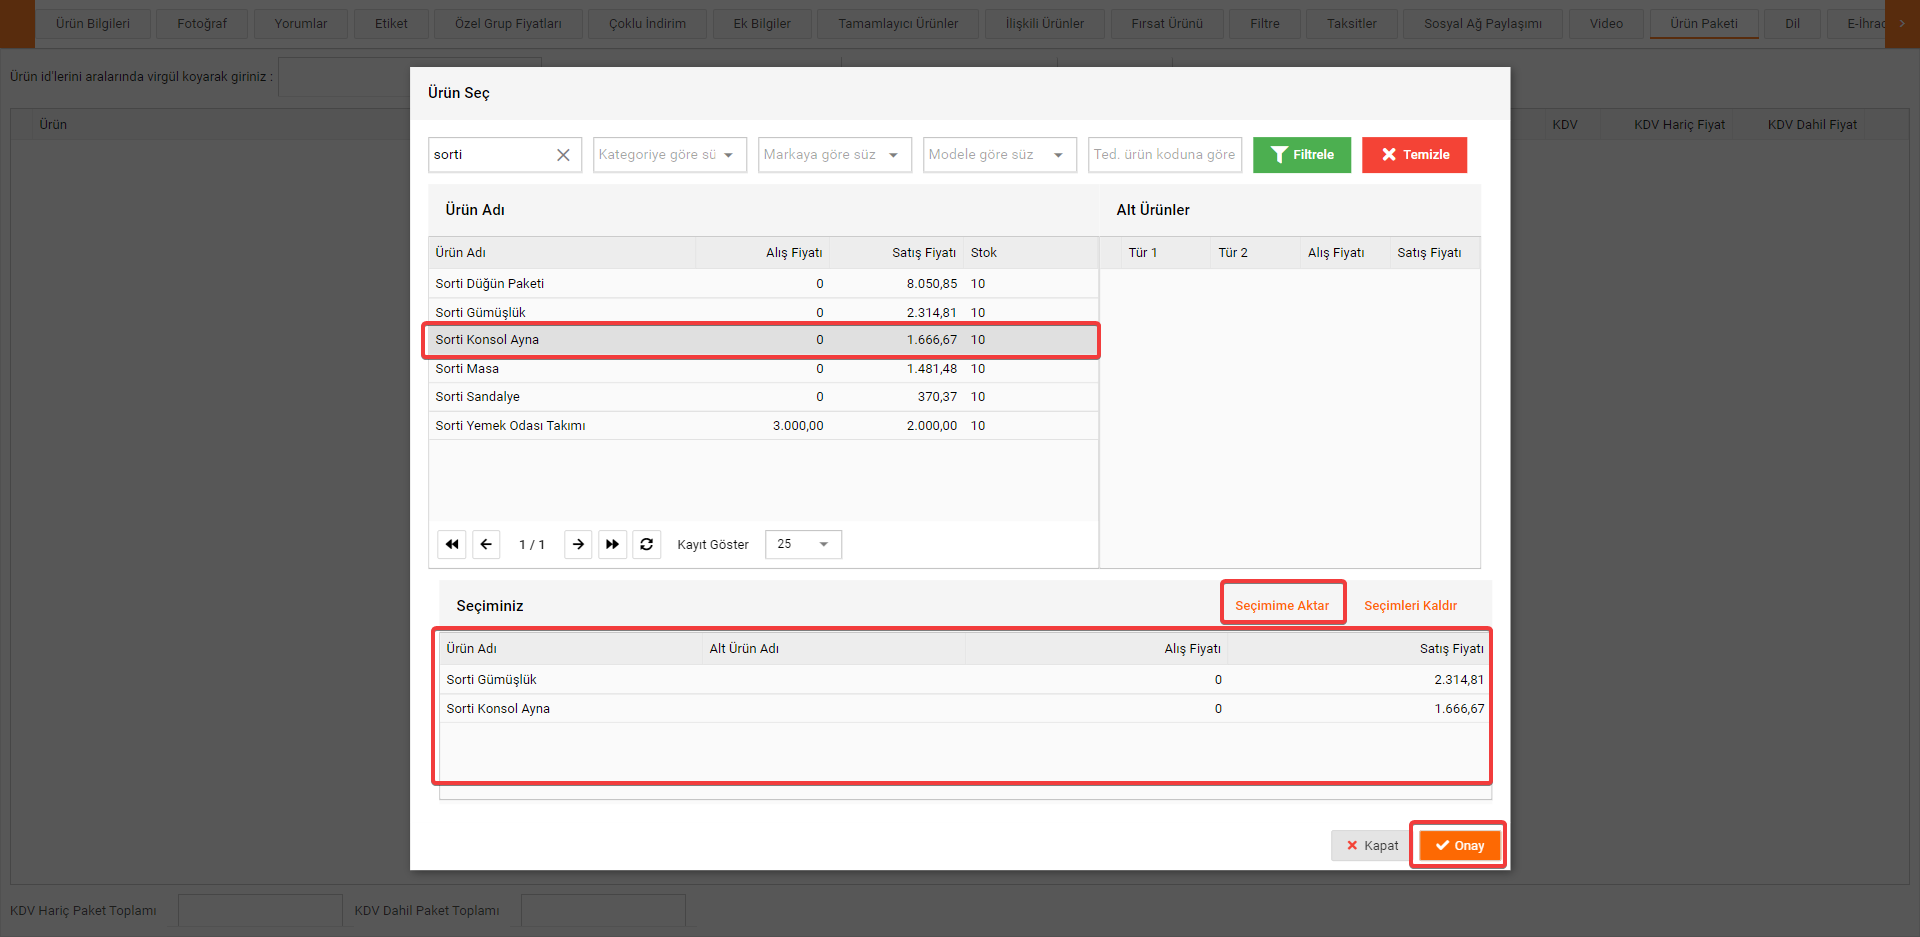Go to the next page of results
Viewport: 1920px width, 937px height.
(x=578, y=544)
